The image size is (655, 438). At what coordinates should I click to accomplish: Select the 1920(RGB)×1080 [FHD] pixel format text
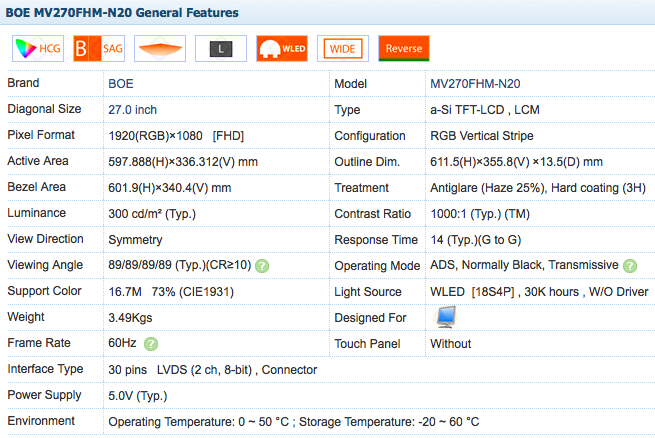click(x=176, y=136)
